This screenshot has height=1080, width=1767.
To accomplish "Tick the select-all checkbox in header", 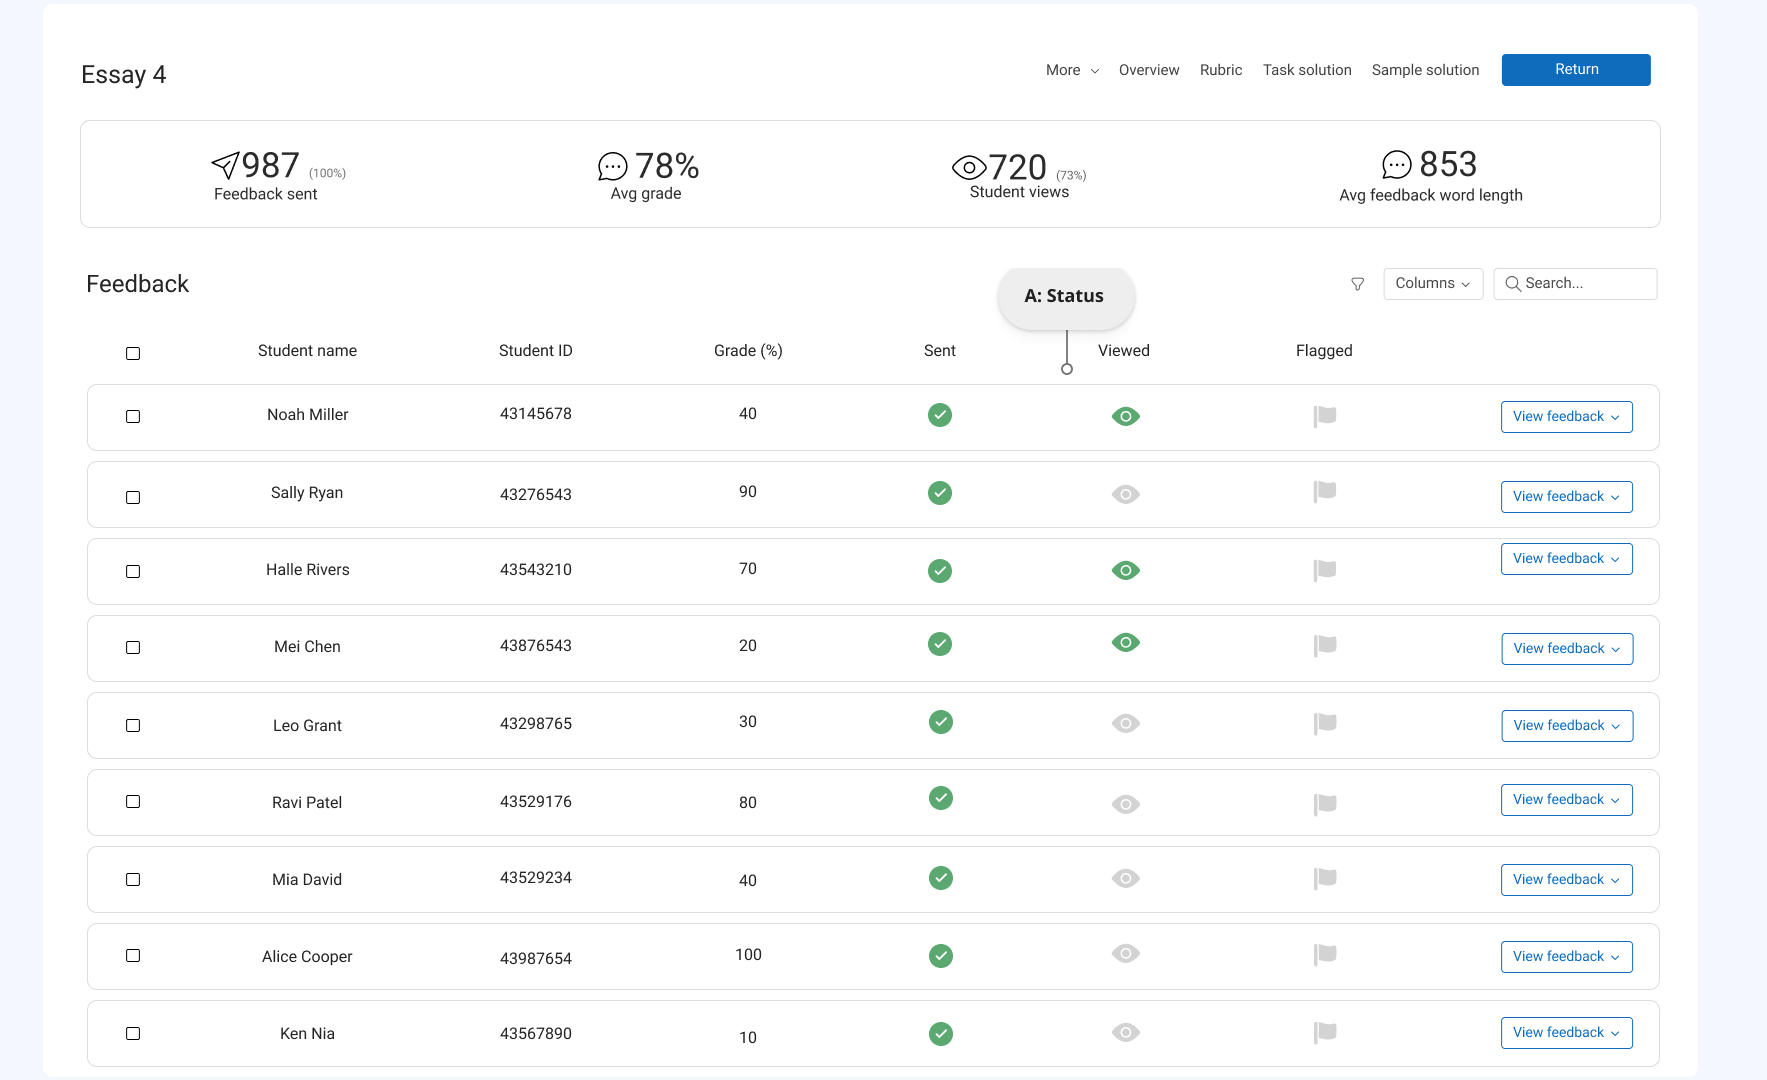I will 133,353.
